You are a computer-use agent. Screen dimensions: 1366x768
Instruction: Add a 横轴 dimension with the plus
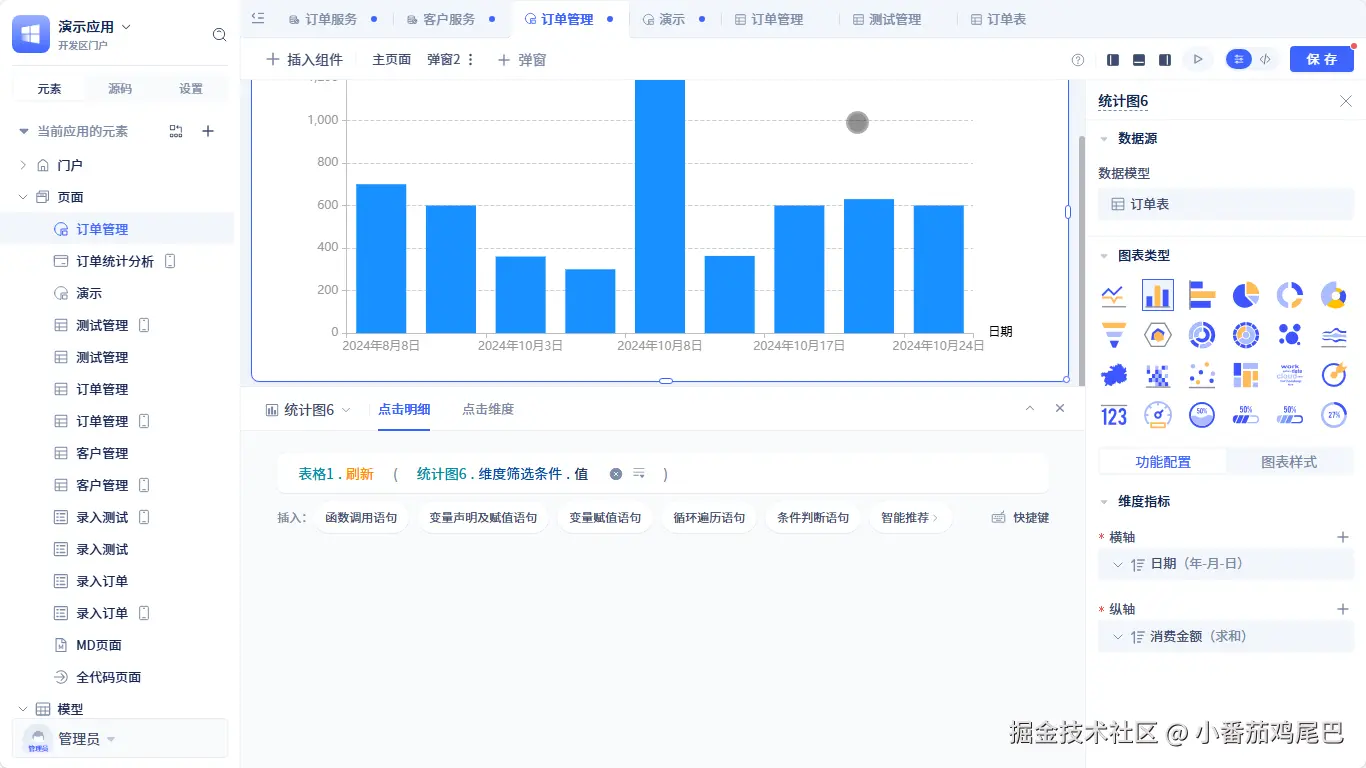[x=1343, y=537]
